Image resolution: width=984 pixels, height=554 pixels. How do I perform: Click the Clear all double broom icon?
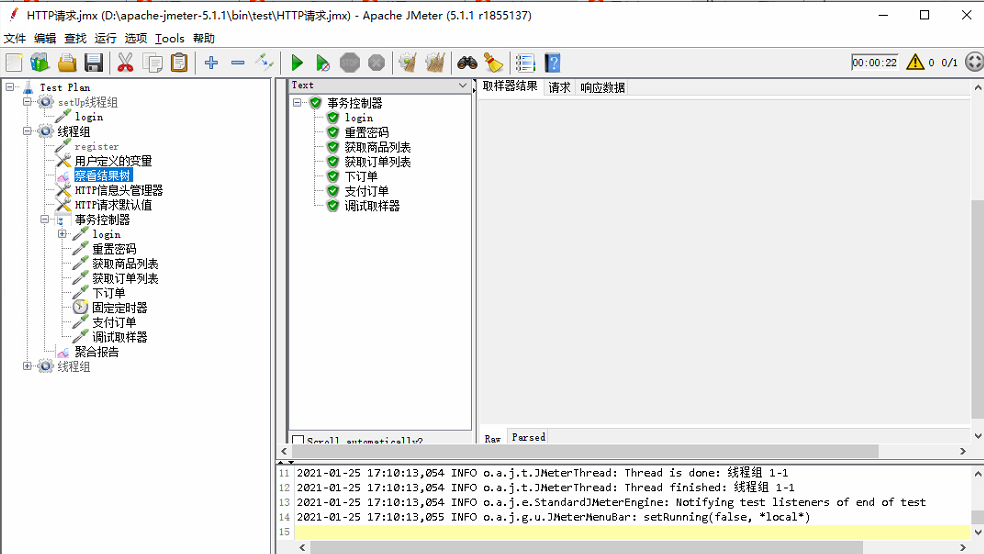[x=435, y=63]
